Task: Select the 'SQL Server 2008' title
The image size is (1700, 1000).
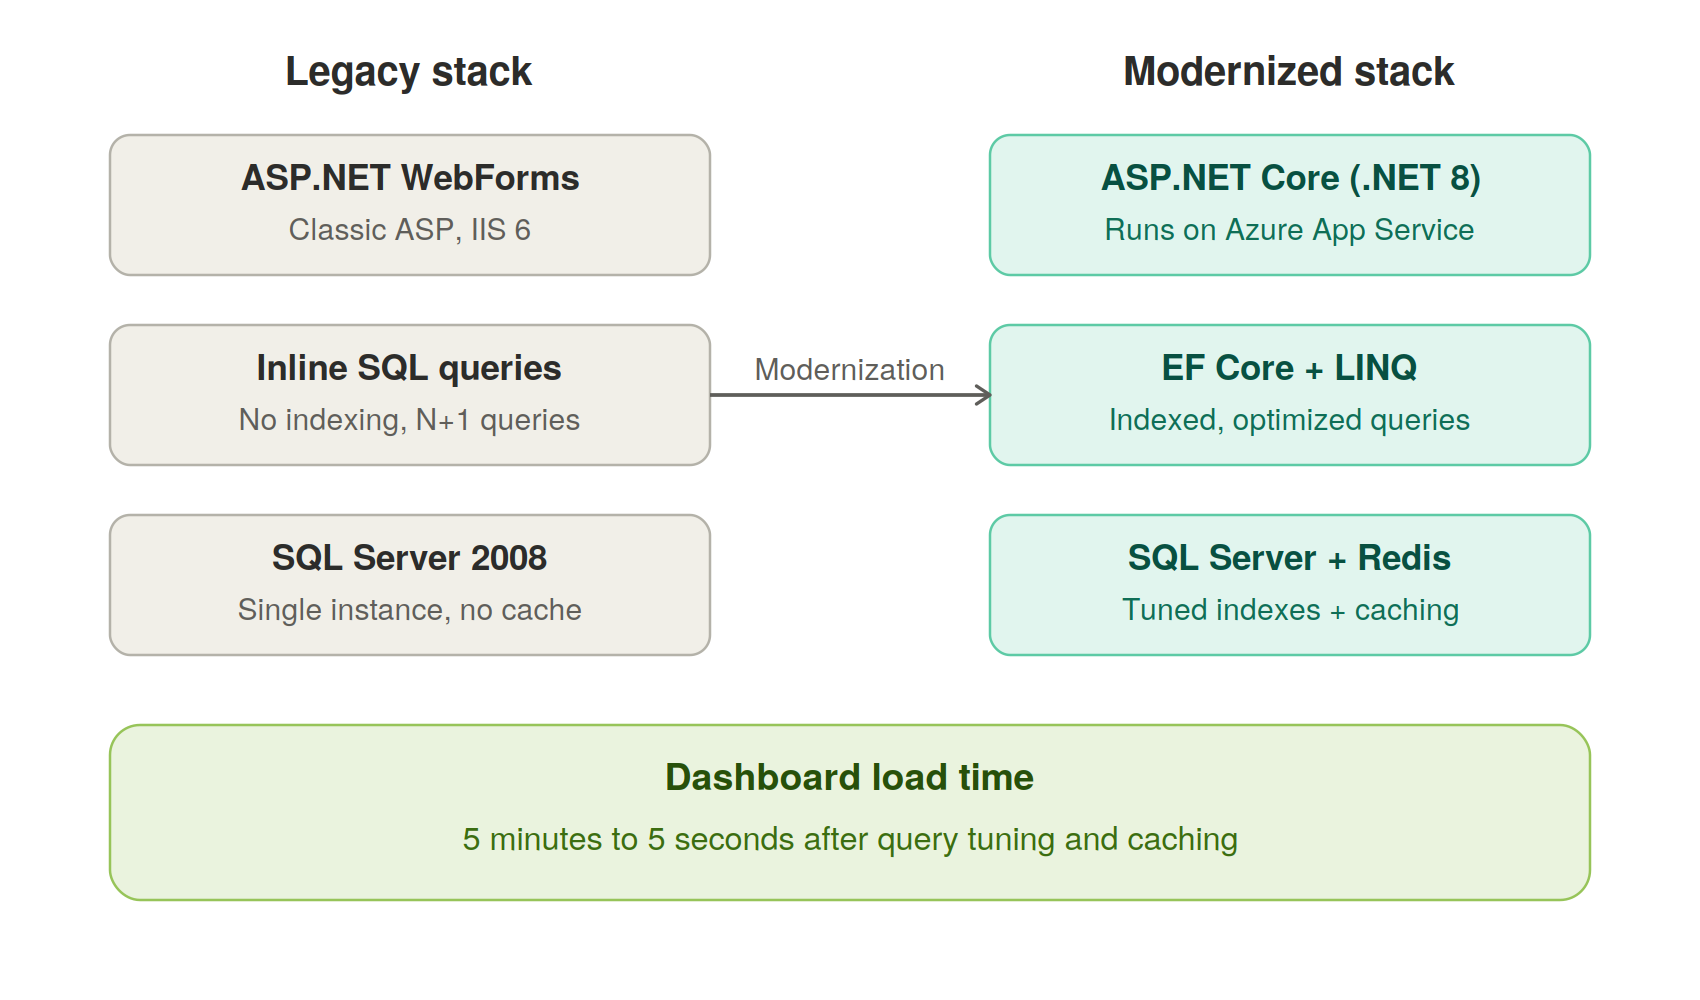Action: [409, 558]
